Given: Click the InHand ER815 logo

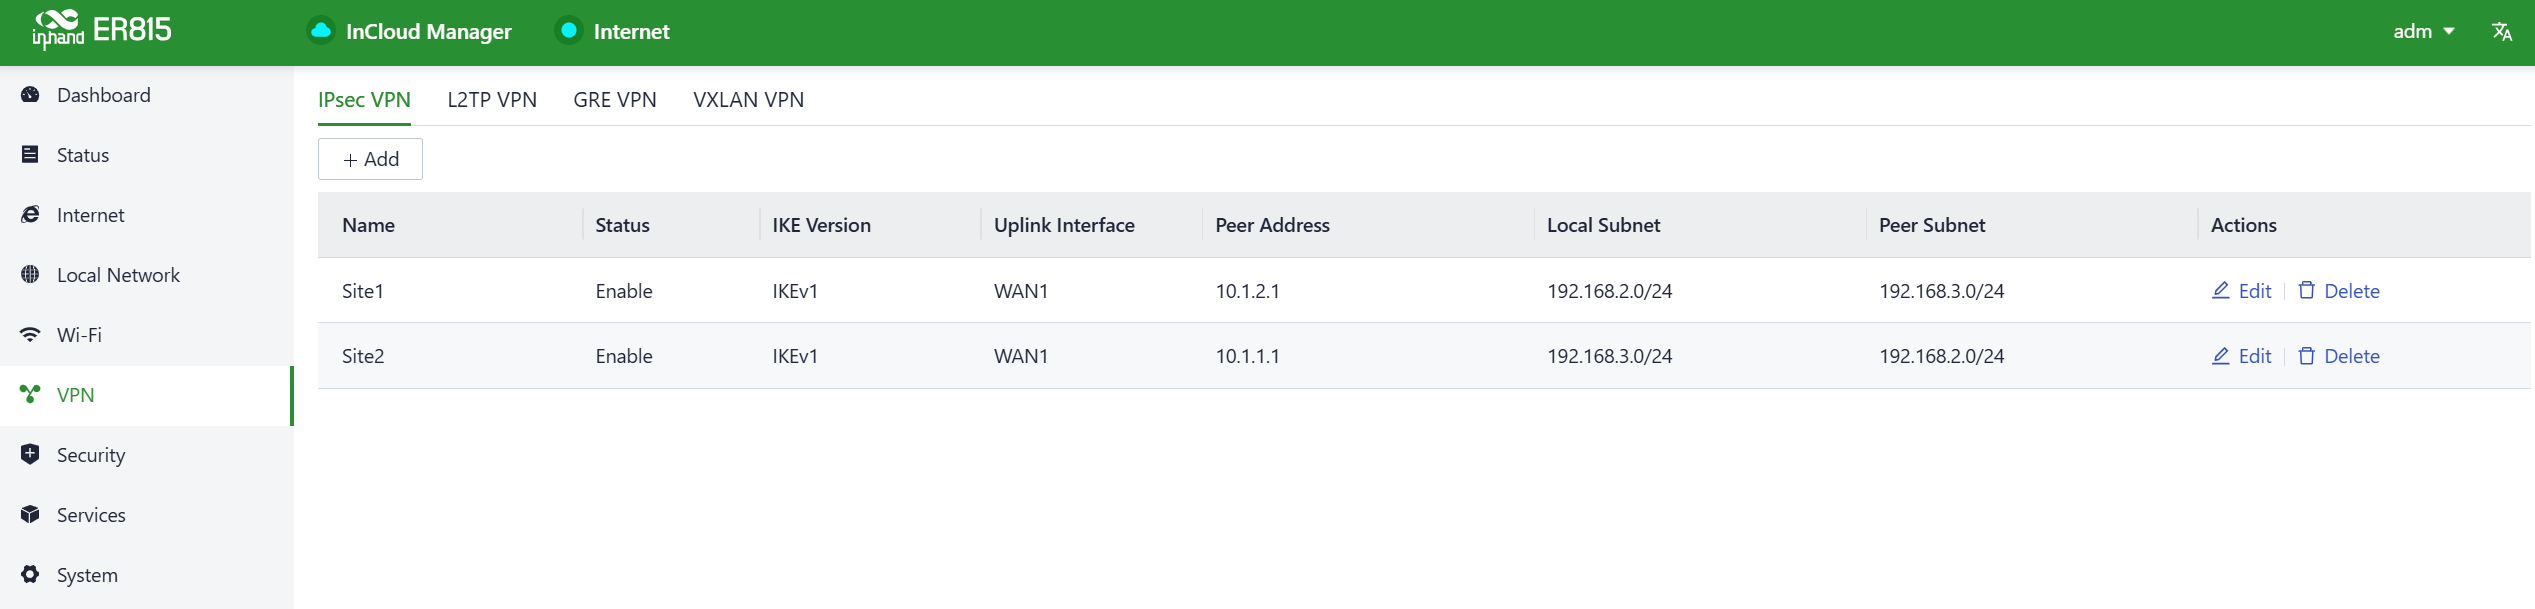Looking at the screenshot, I should tap(102, 31).
